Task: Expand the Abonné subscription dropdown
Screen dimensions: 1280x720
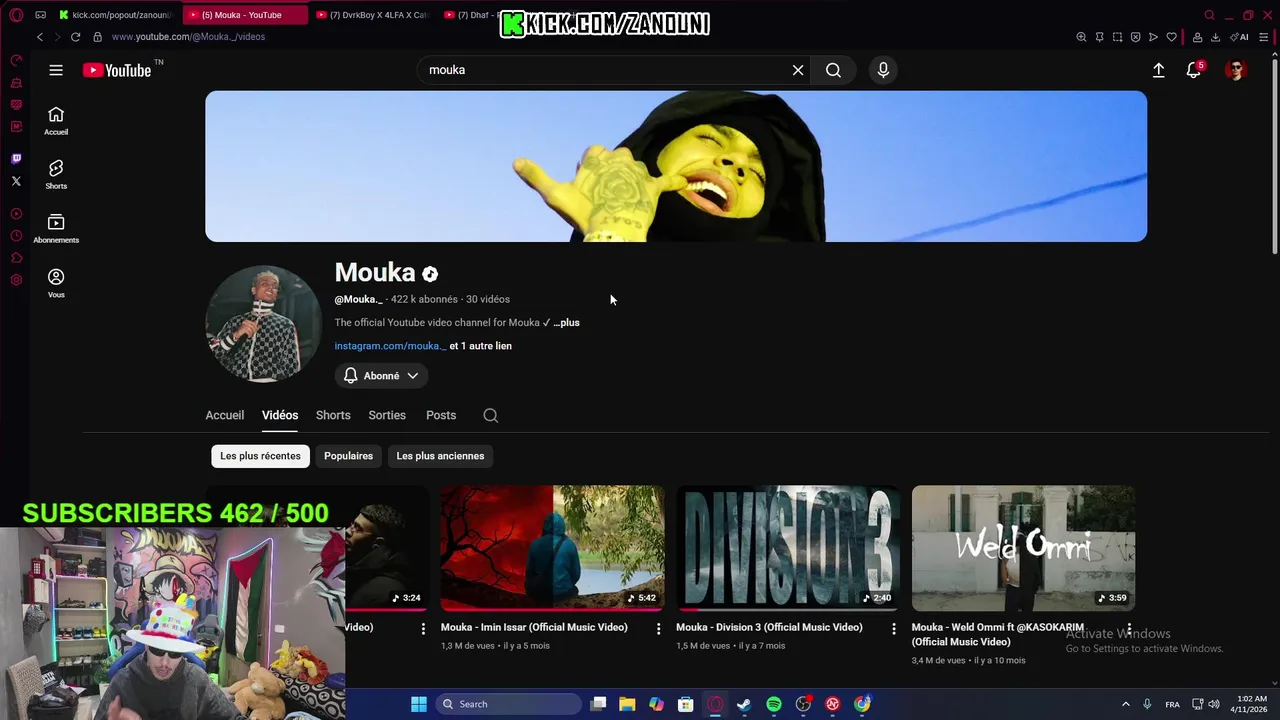Action: [x=381, y=376]
